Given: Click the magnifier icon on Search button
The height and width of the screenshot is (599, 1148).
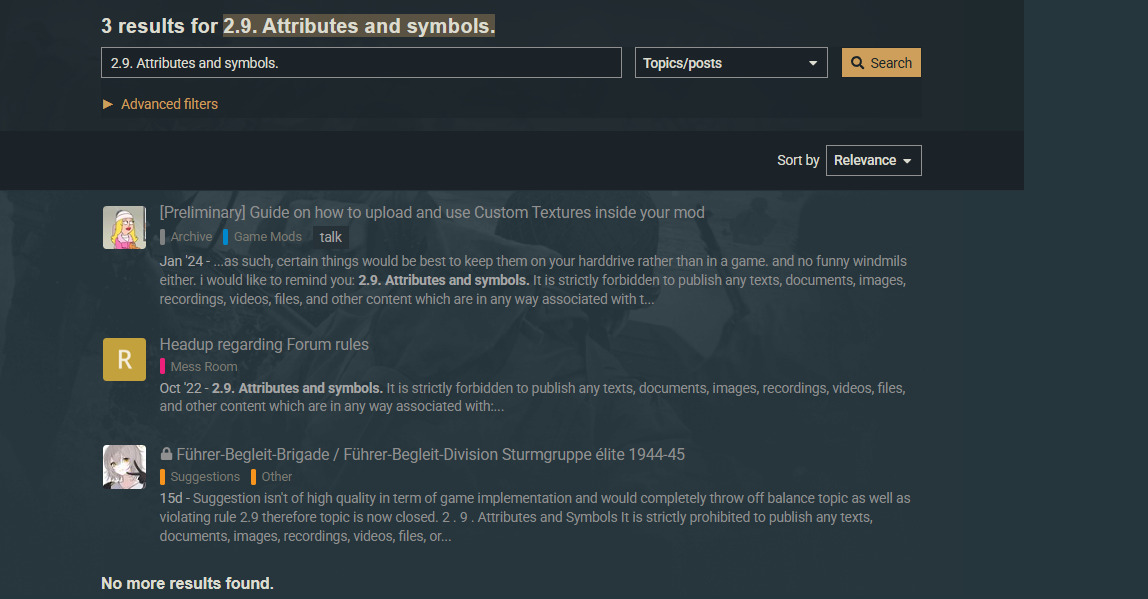Looking at the screenshot, I should (x=857, y=63).
